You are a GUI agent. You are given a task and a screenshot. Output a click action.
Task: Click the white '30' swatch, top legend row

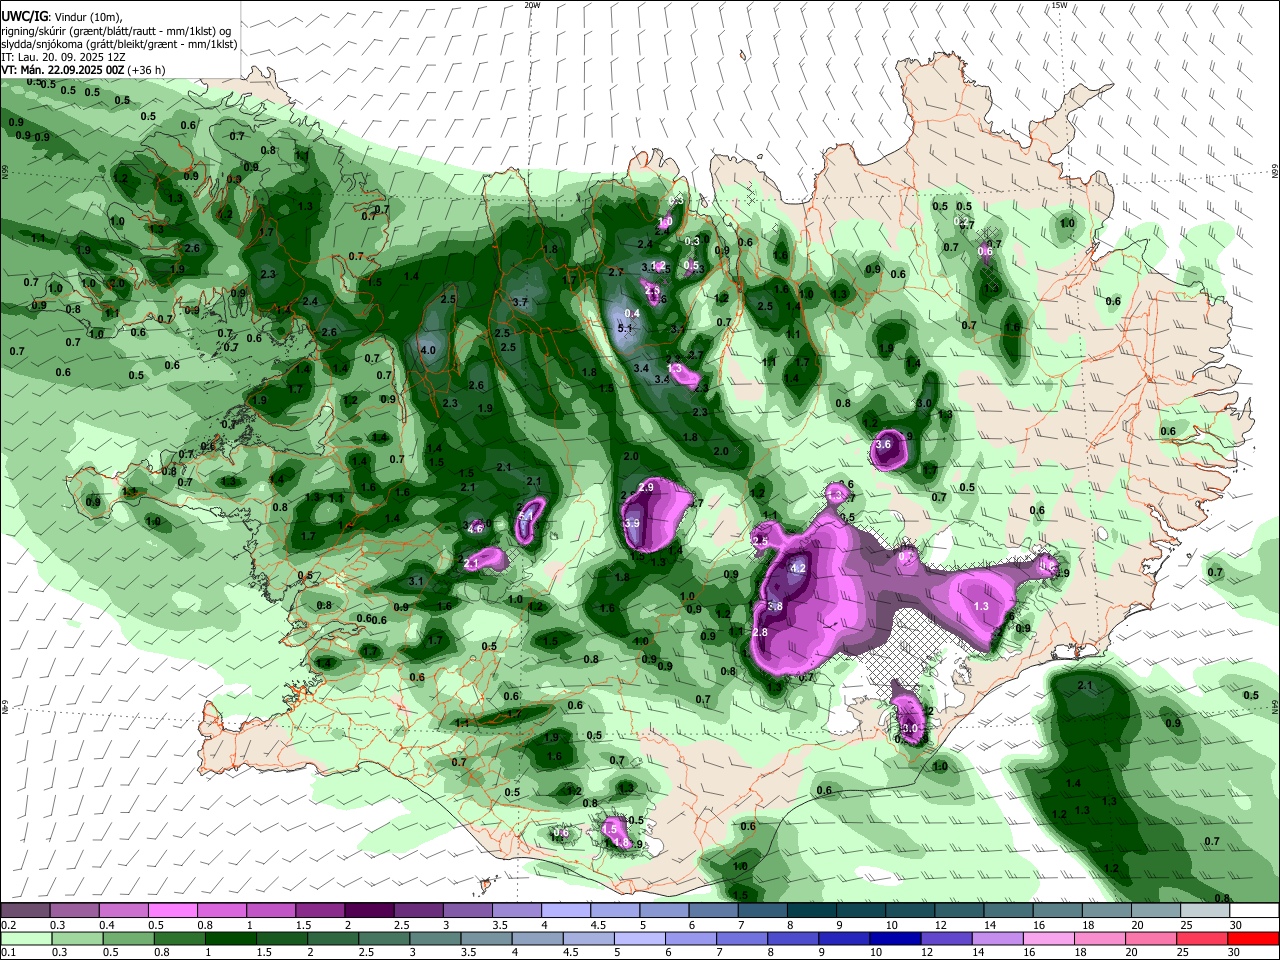pos(1254,910)
